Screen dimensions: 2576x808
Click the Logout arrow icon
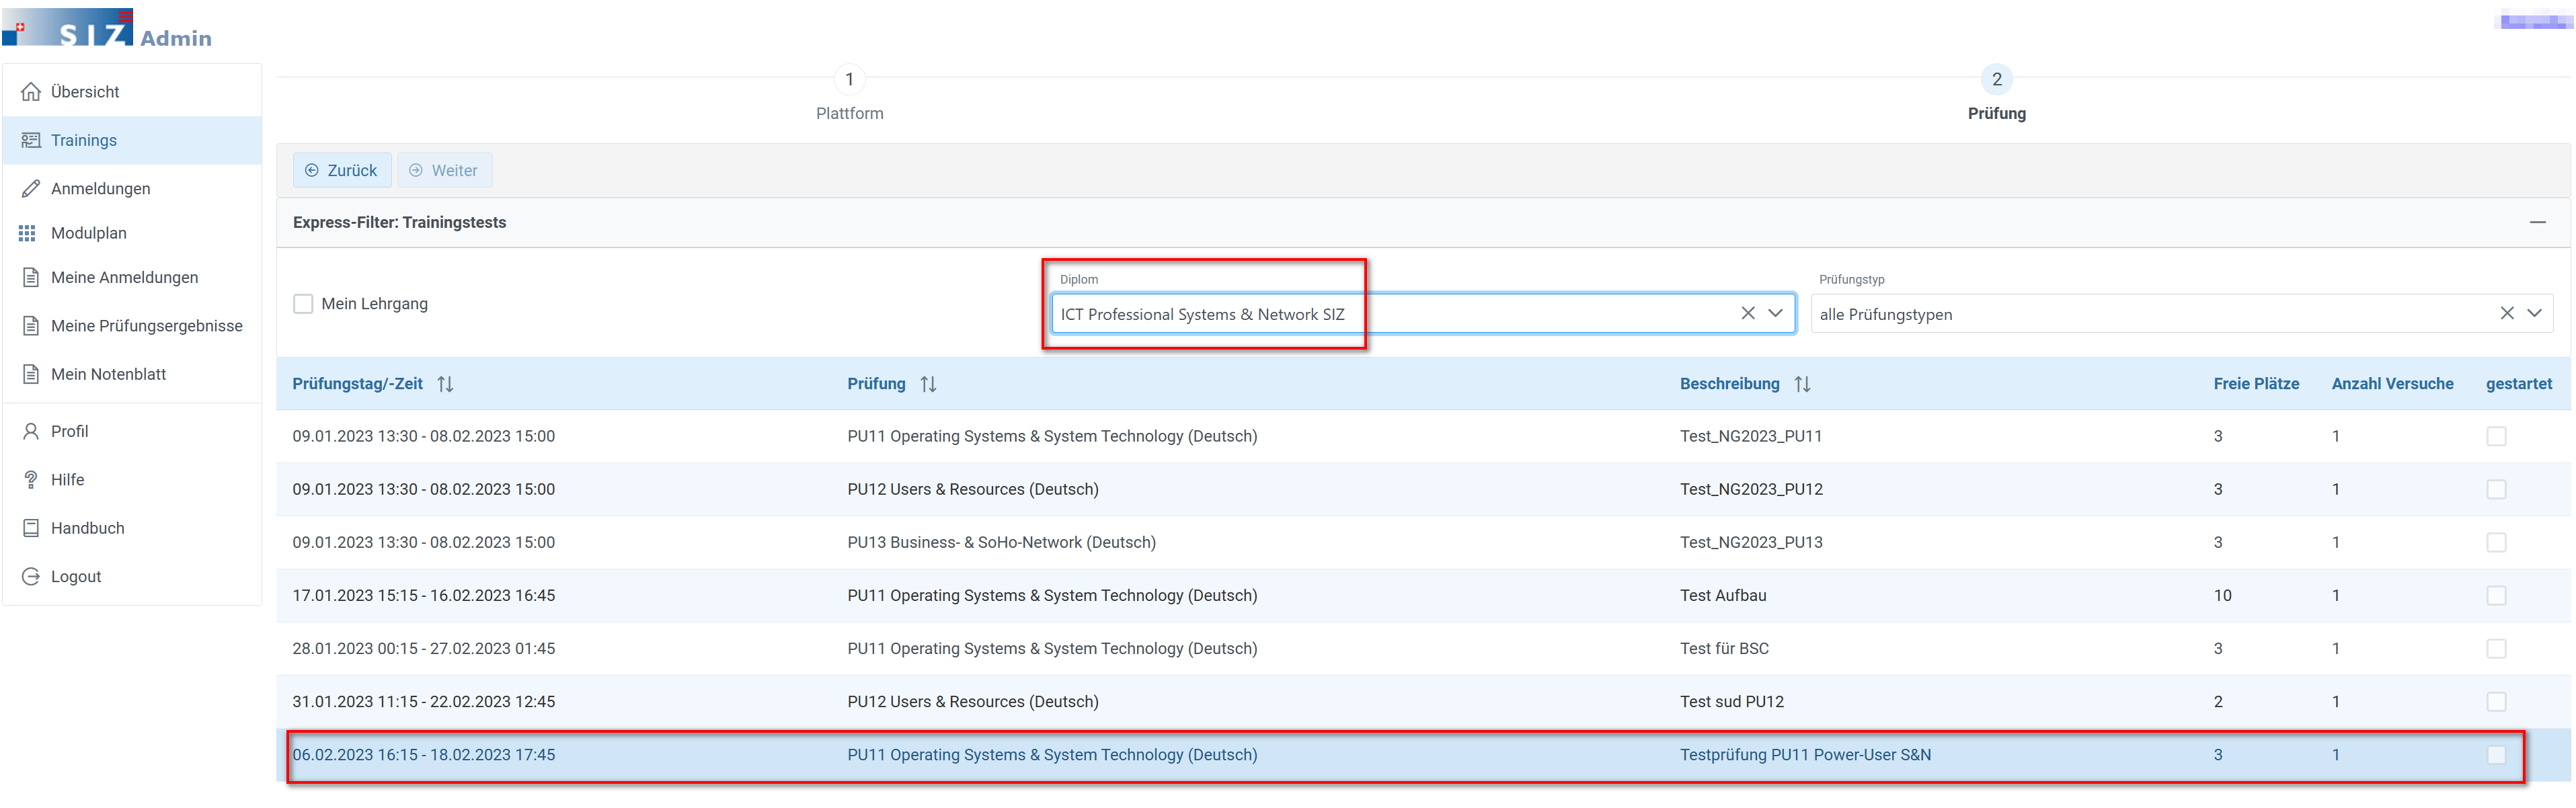(x=31, y=576)
